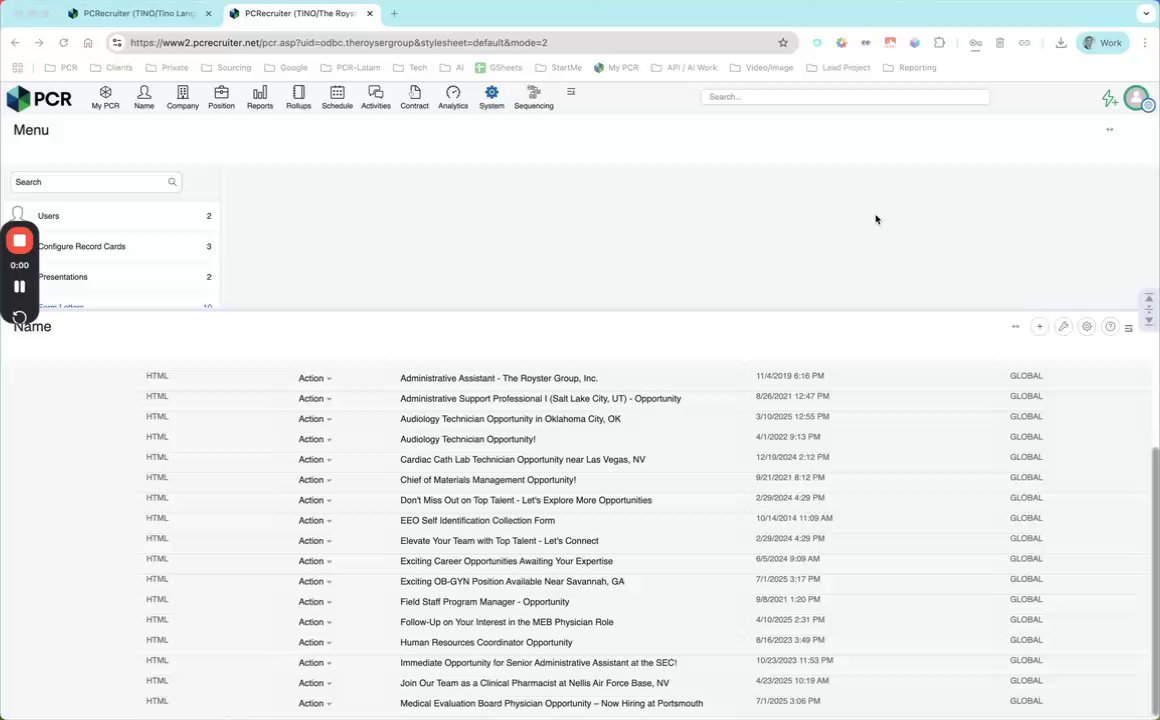Click the plus add button in Name panel

1039,326
